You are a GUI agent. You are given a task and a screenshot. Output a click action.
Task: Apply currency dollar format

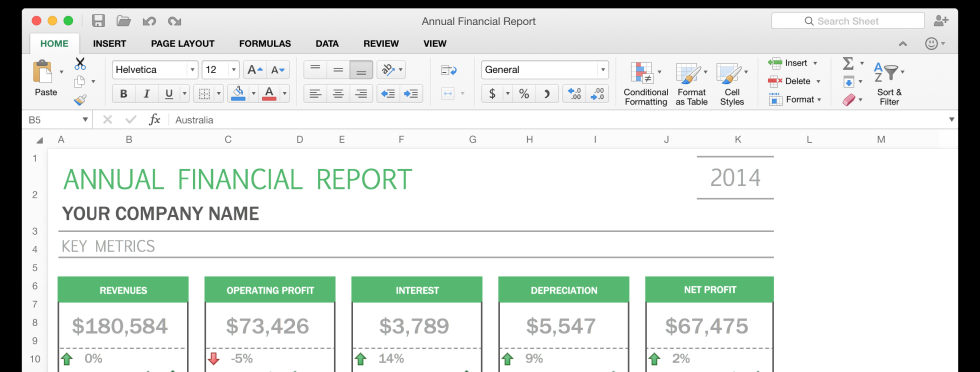click(x=492, y=94)
